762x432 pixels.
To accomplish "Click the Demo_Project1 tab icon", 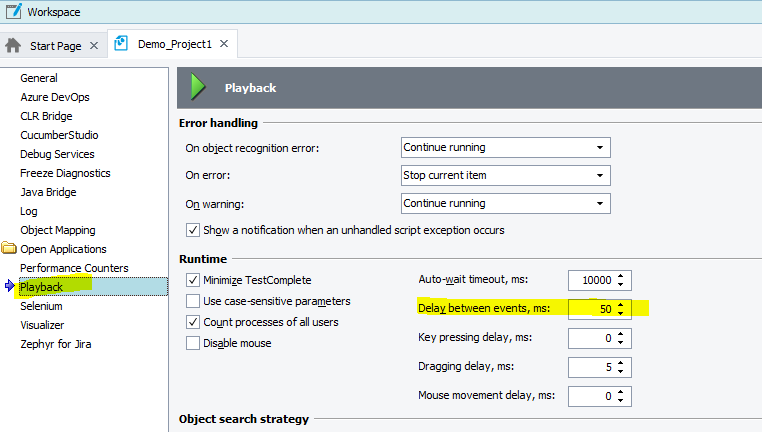I will (122, 45).
